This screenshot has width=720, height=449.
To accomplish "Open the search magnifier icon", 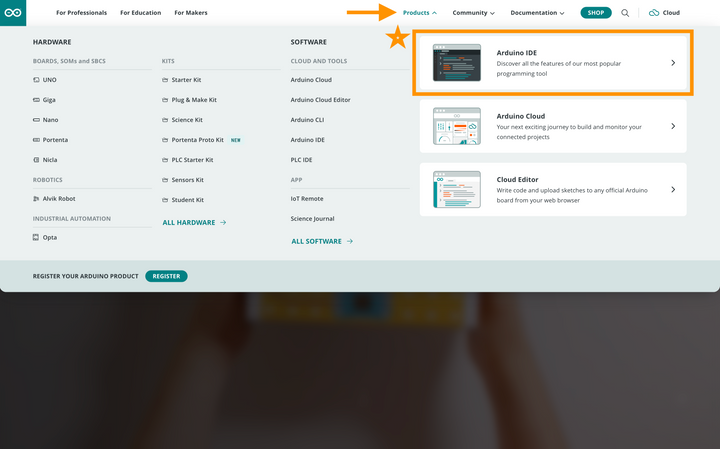I will [625, 13].
